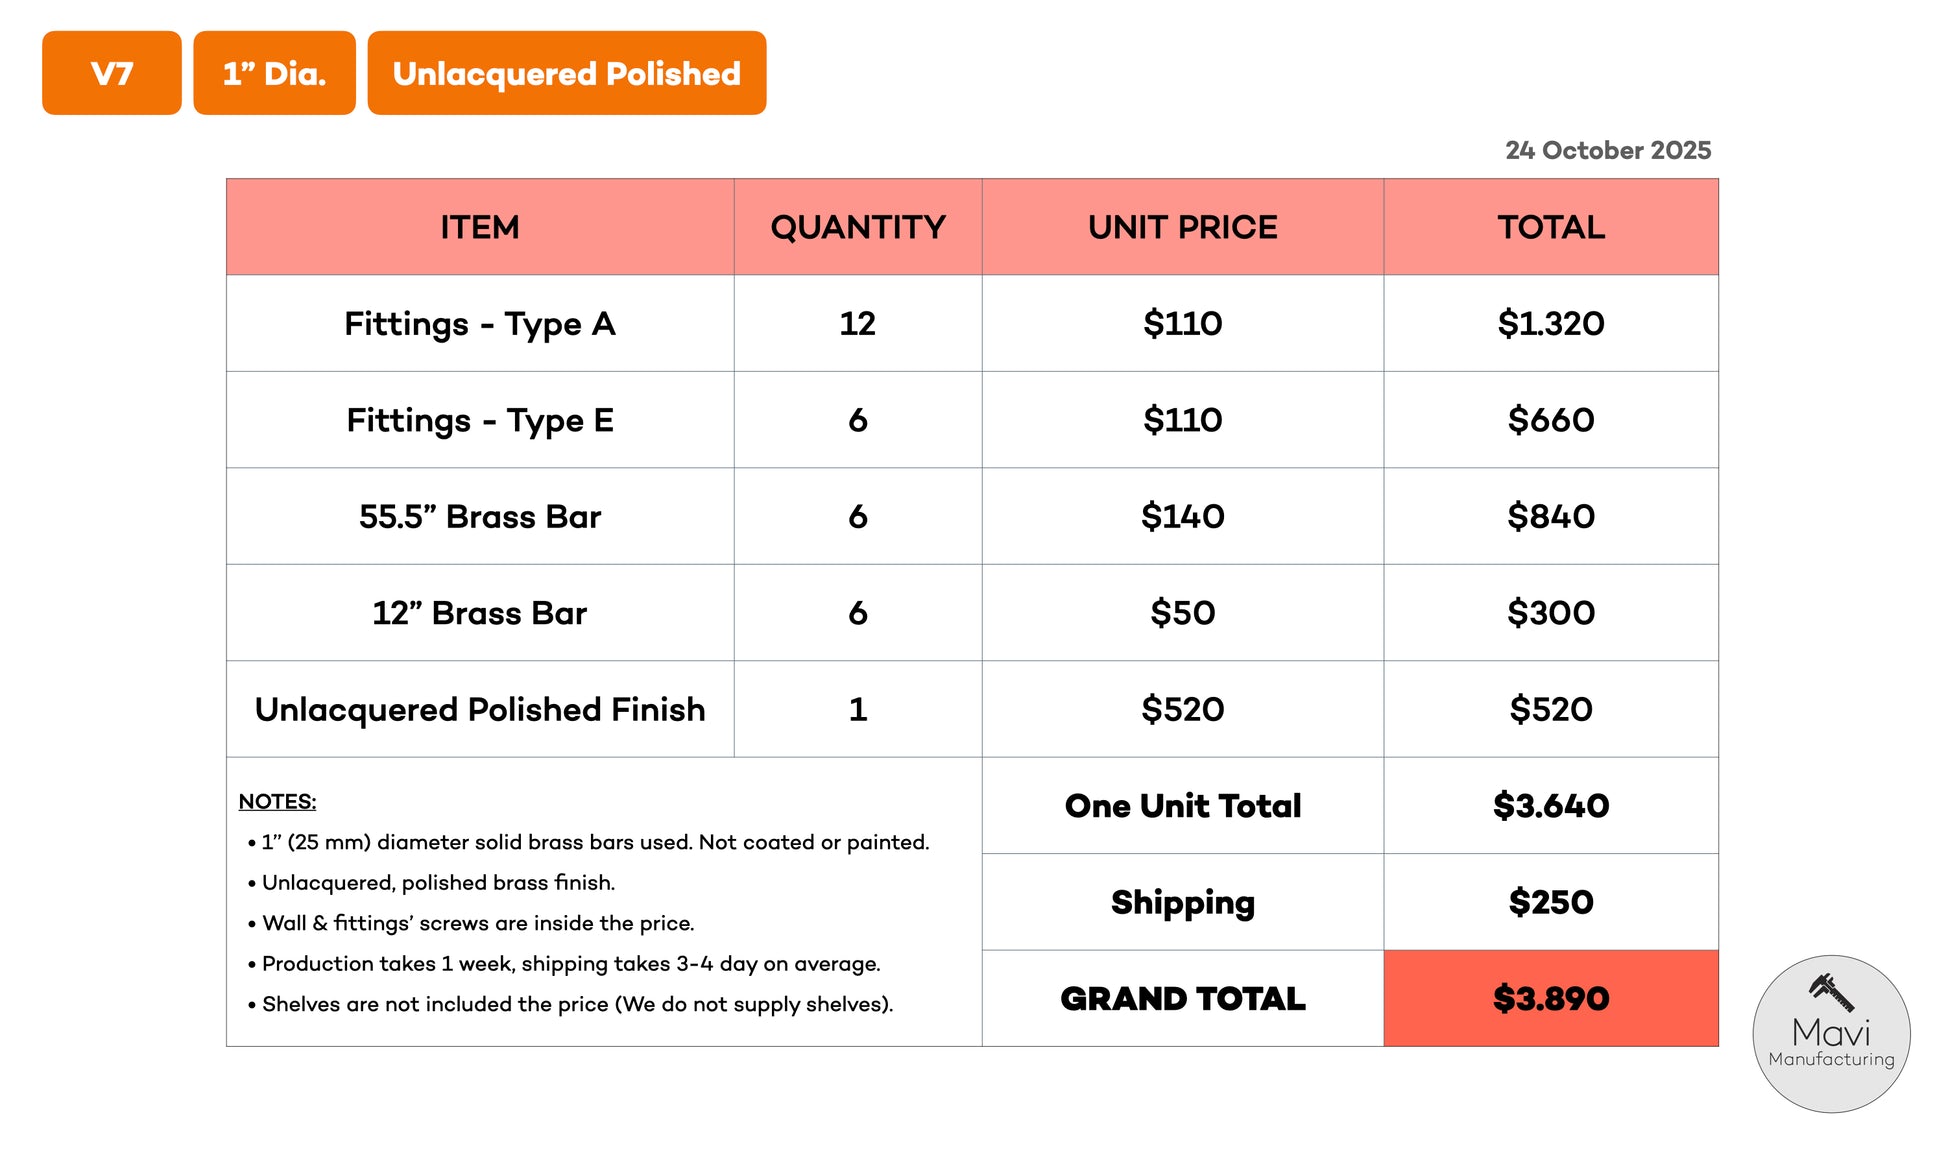The height and width of the screenshot is (1168, 1946).
Task: Select the ITEM column header
Action: coord(480,227)
